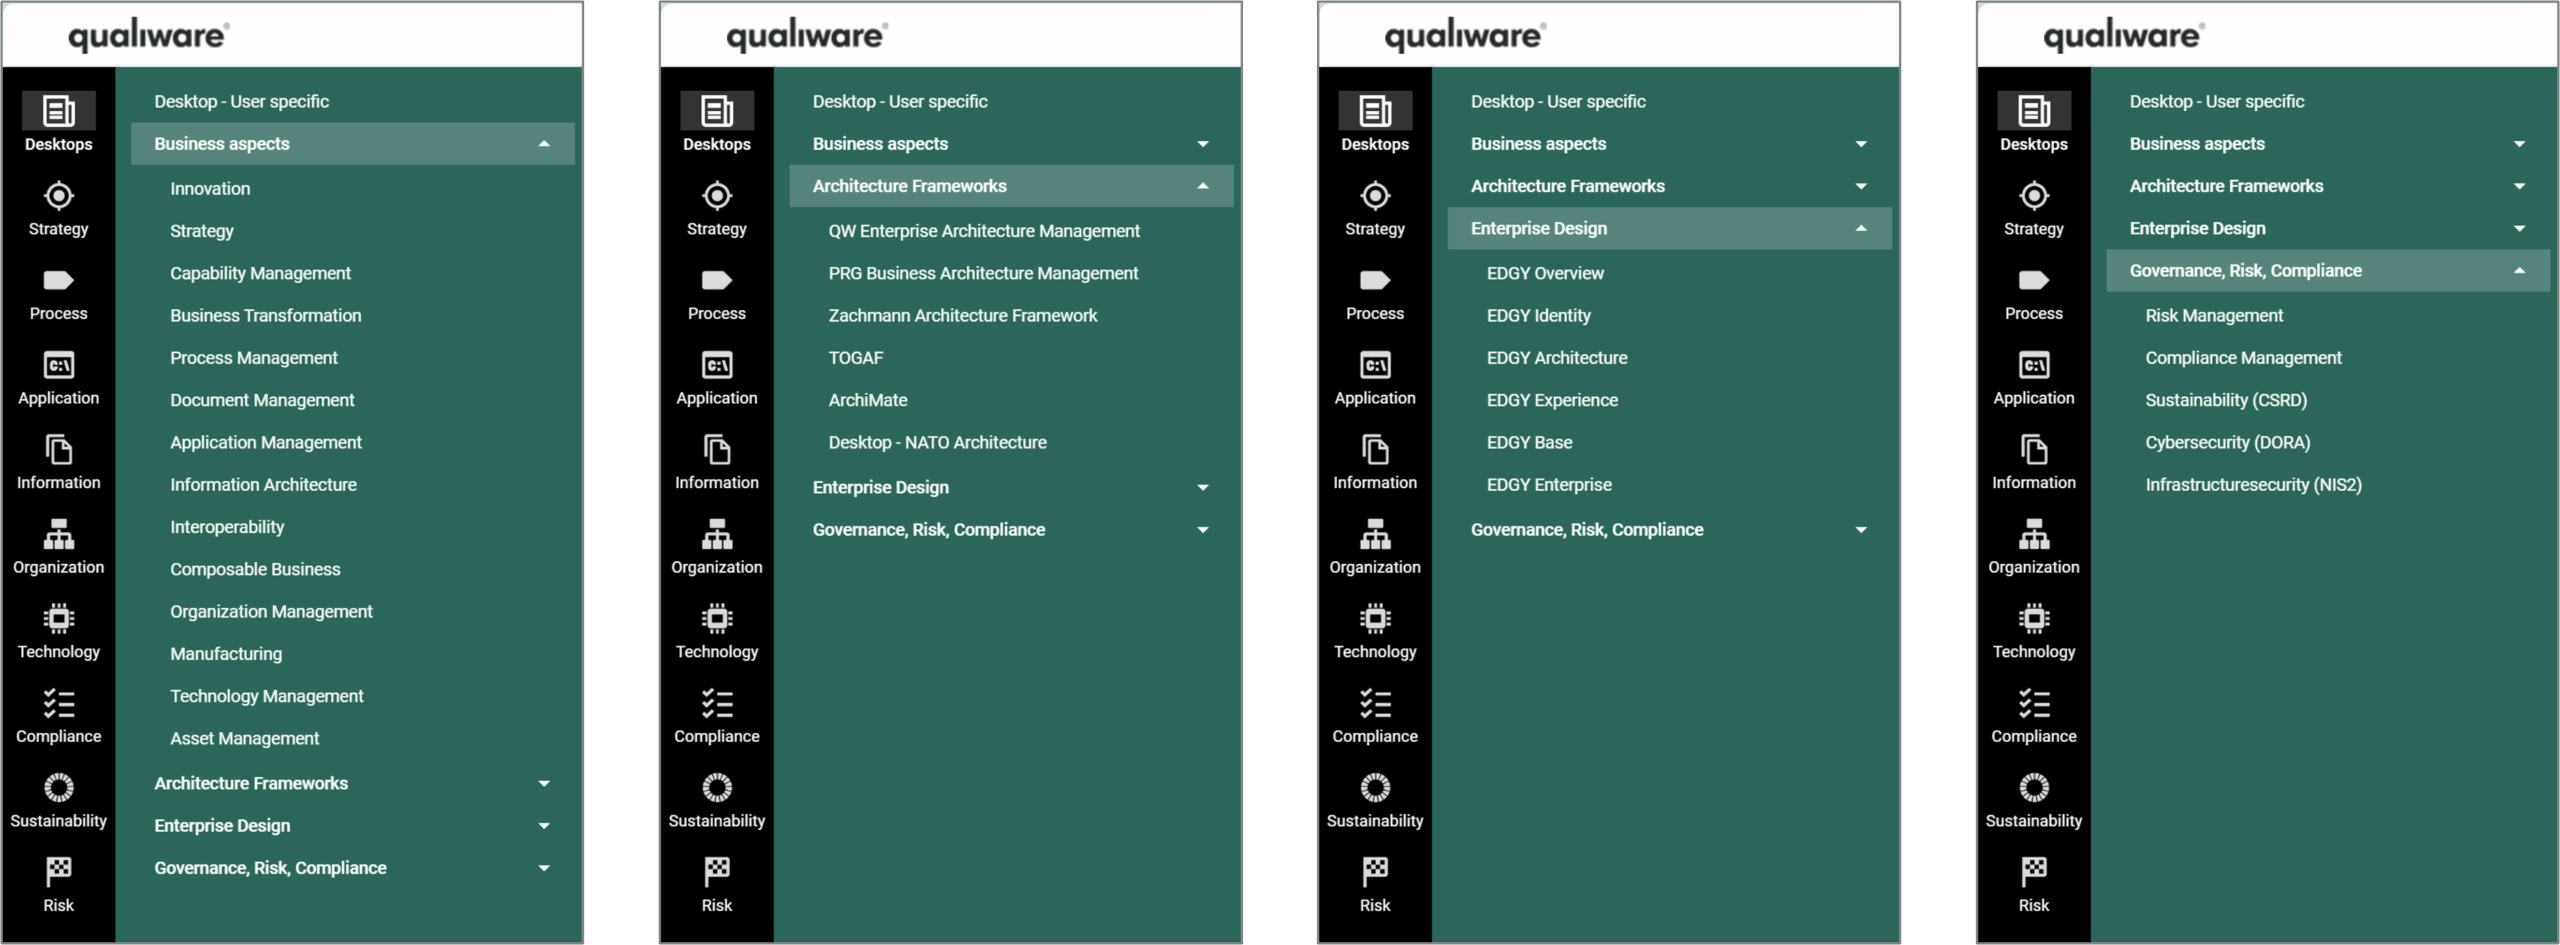Viewport: 2560px width, 945px height.
Task: Open QW Enterprise Architecture Management
Action: pos(984,231)
